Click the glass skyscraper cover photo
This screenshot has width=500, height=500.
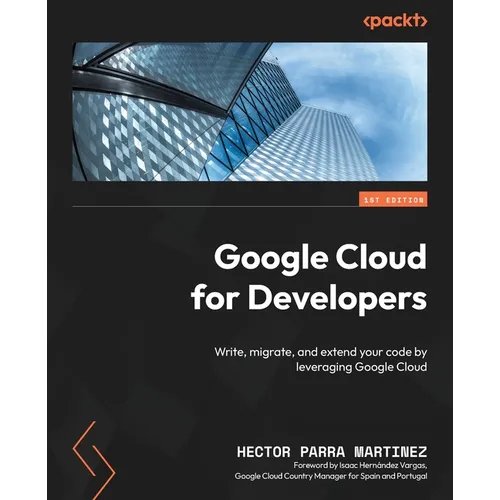250,112
